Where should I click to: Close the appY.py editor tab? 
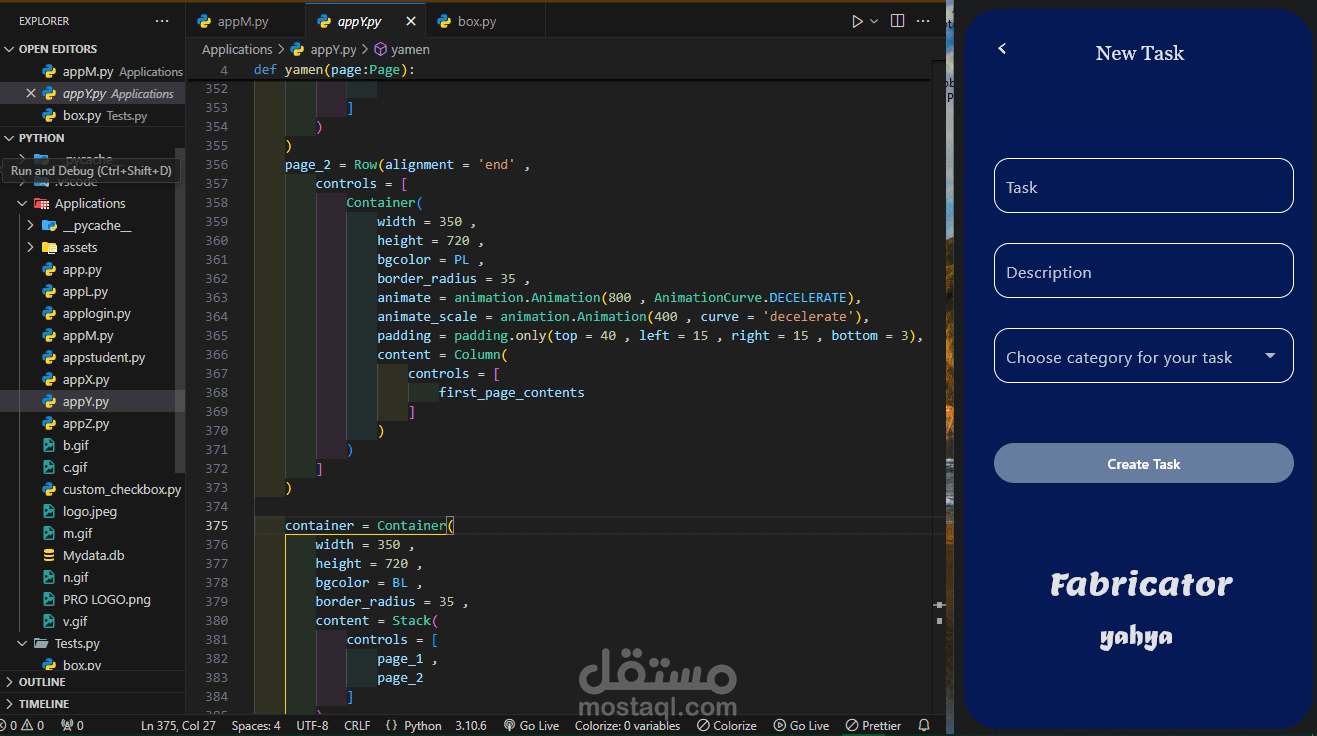411,21
